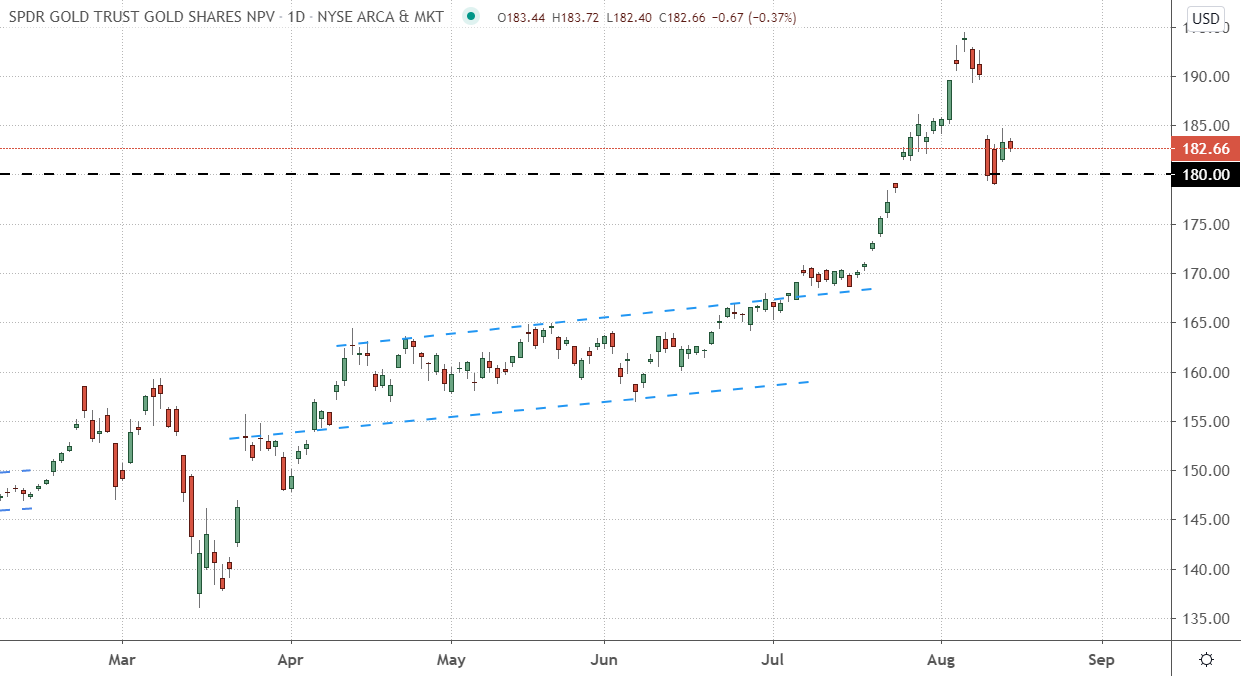This screenshot has width=1241, height=676.
Task: Click the red 182.66 current price label
Action: click(x=1205, y=149)
